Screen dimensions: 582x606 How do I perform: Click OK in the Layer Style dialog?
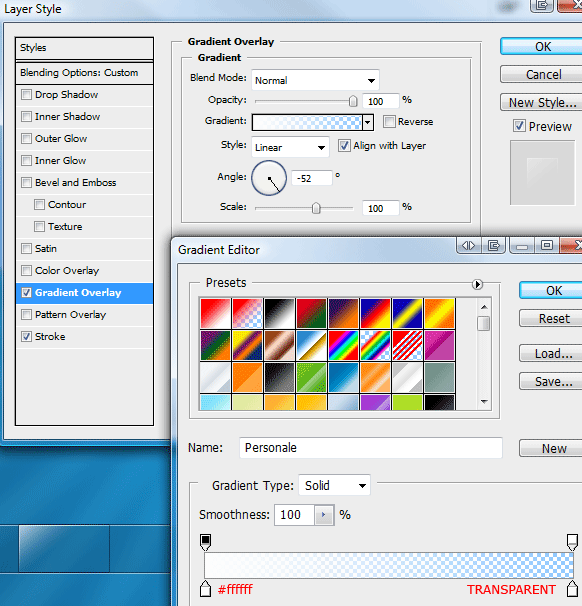click(541, 46)
